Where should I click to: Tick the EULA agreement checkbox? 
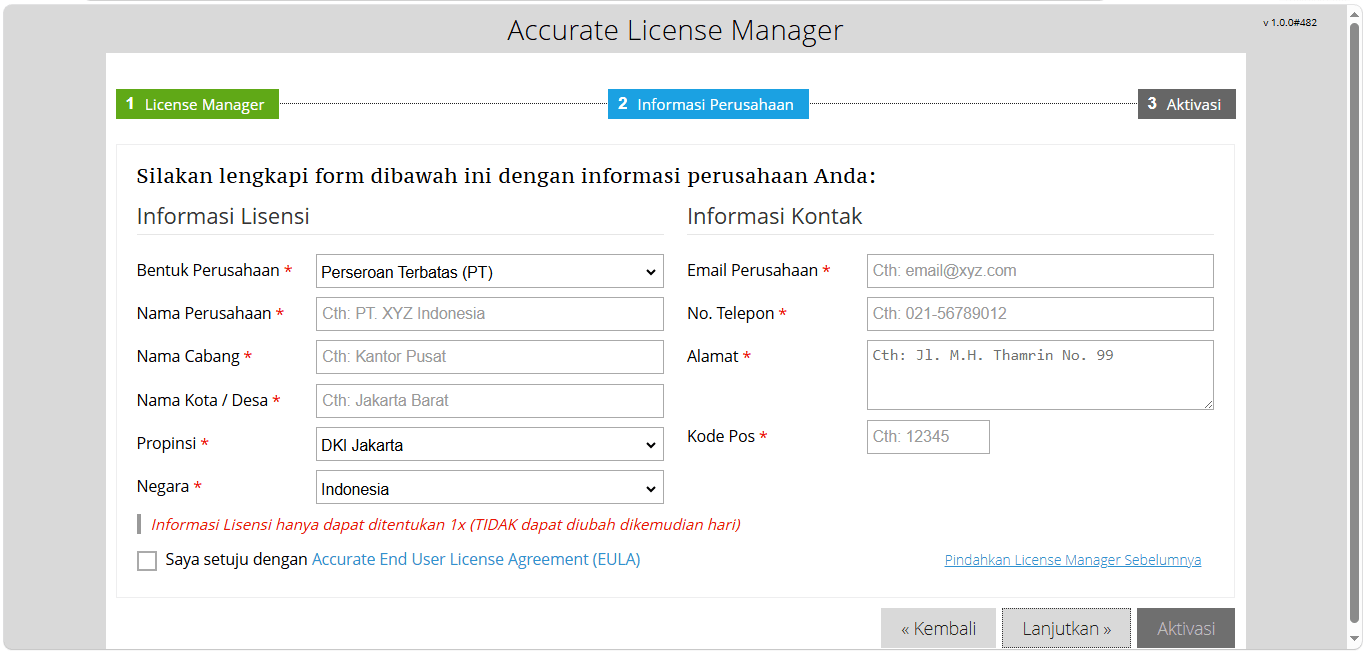(147, 561)
